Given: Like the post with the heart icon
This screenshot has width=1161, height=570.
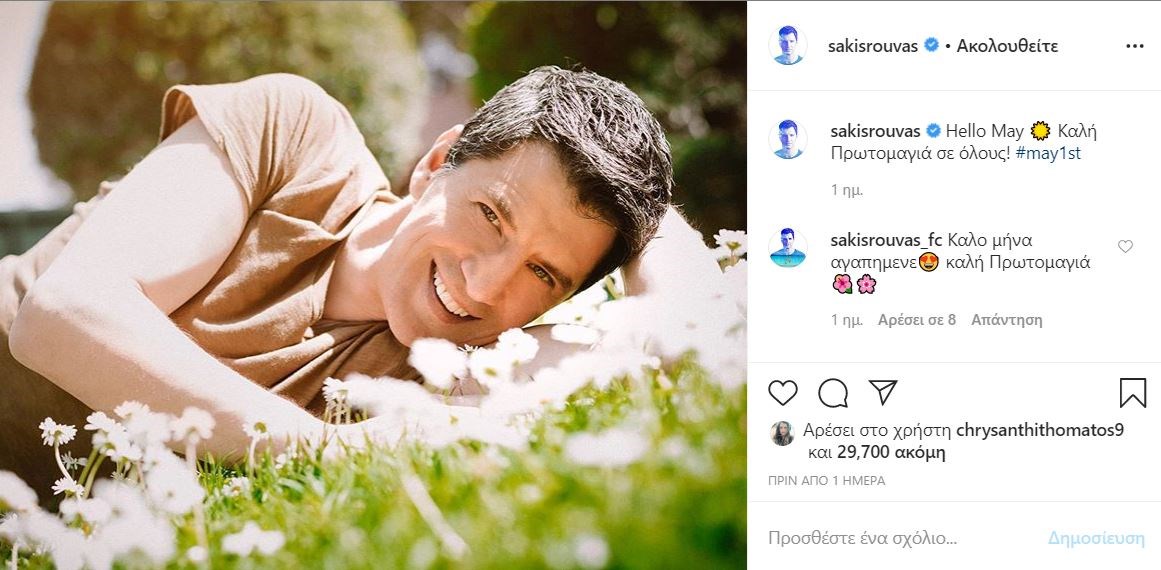Looking at the screenshot, I should [x=783, y=393].
